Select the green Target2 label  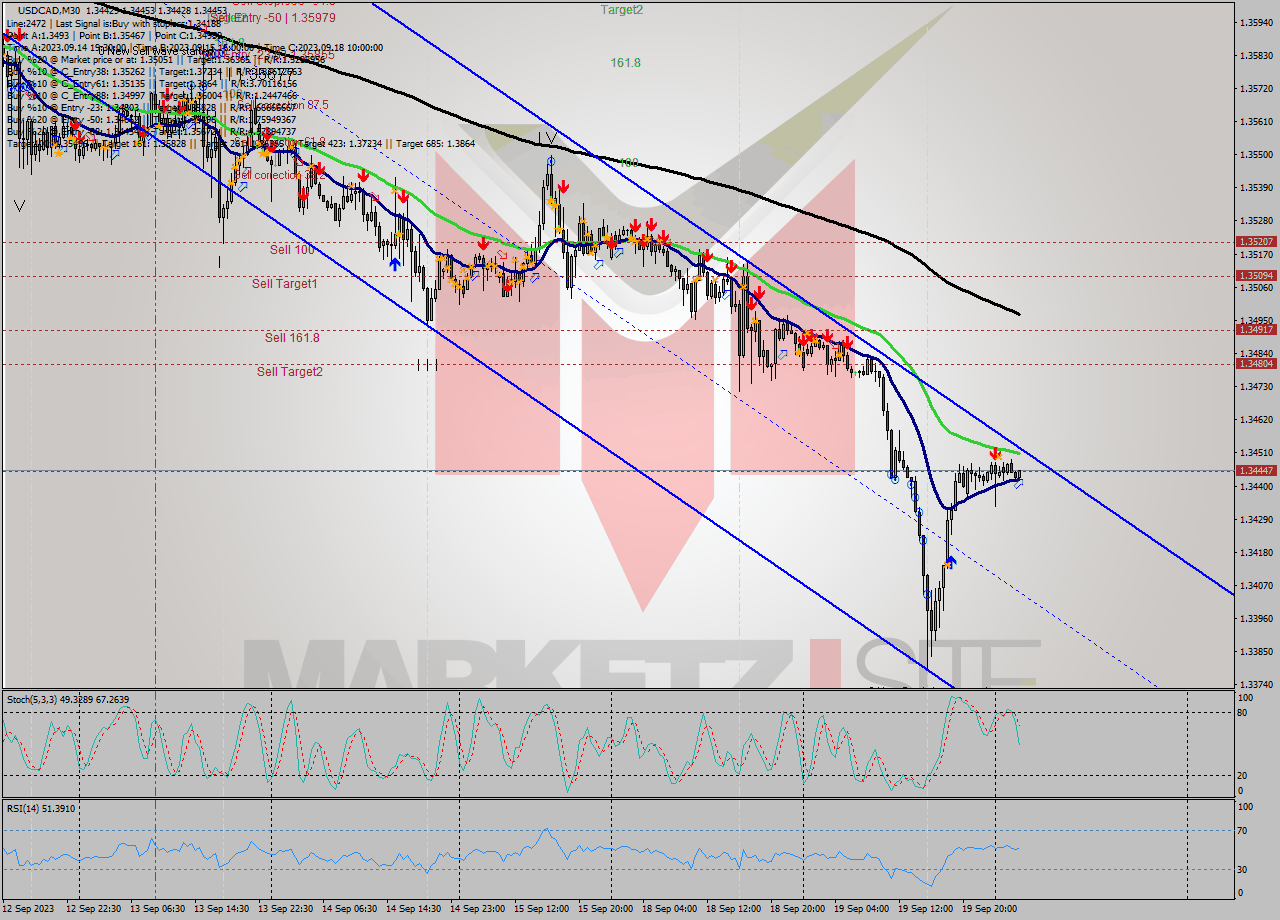tap(622, 9)
